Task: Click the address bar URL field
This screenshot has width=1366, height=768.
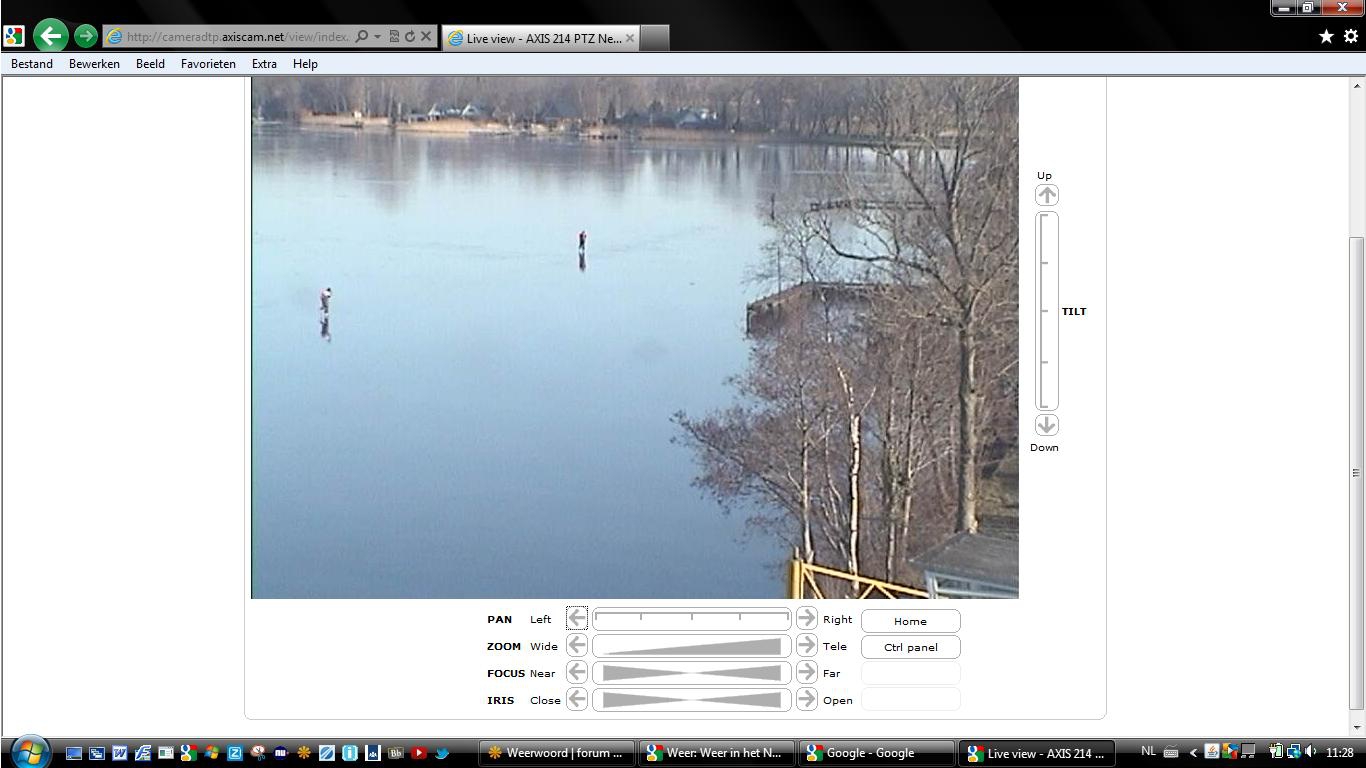Action: click(238, 37)
